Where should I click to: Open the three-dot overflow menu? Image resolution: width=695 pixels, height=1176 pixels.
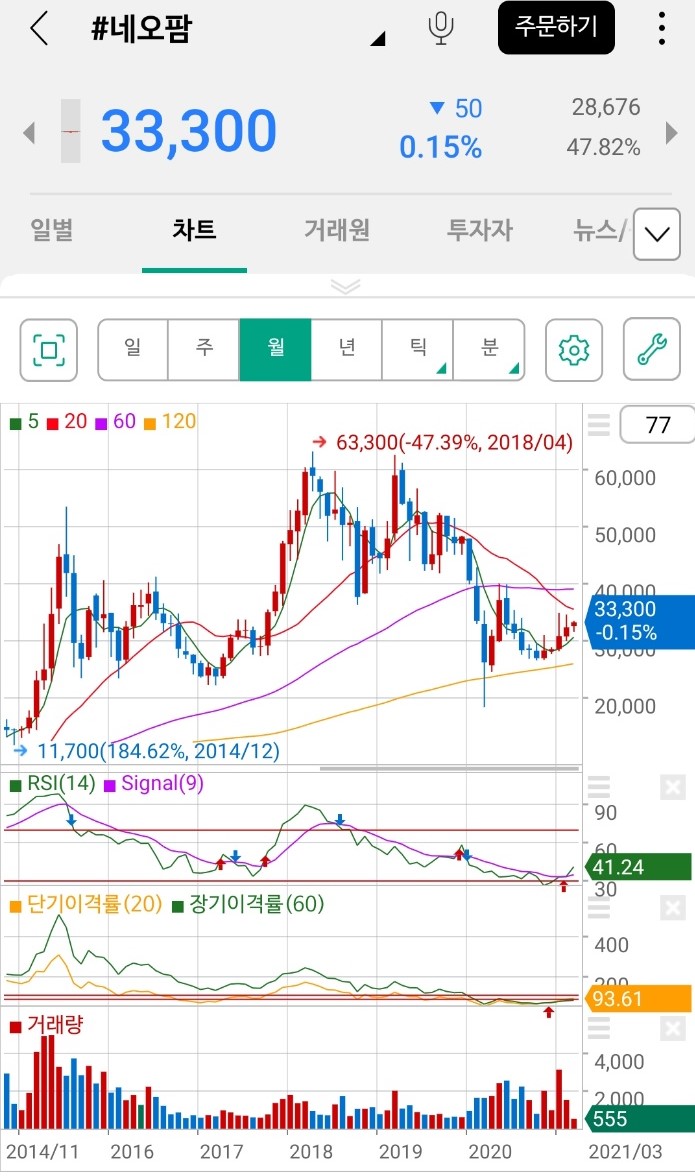(x=661, y=28)
